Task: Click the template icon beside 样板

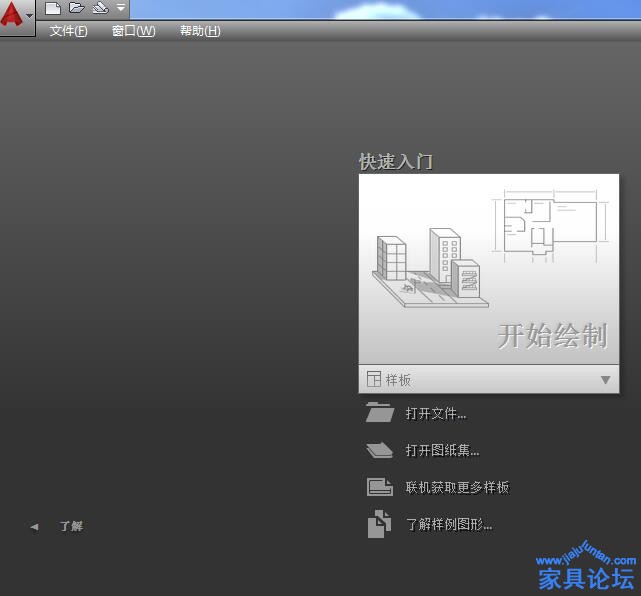Action: 374,379
